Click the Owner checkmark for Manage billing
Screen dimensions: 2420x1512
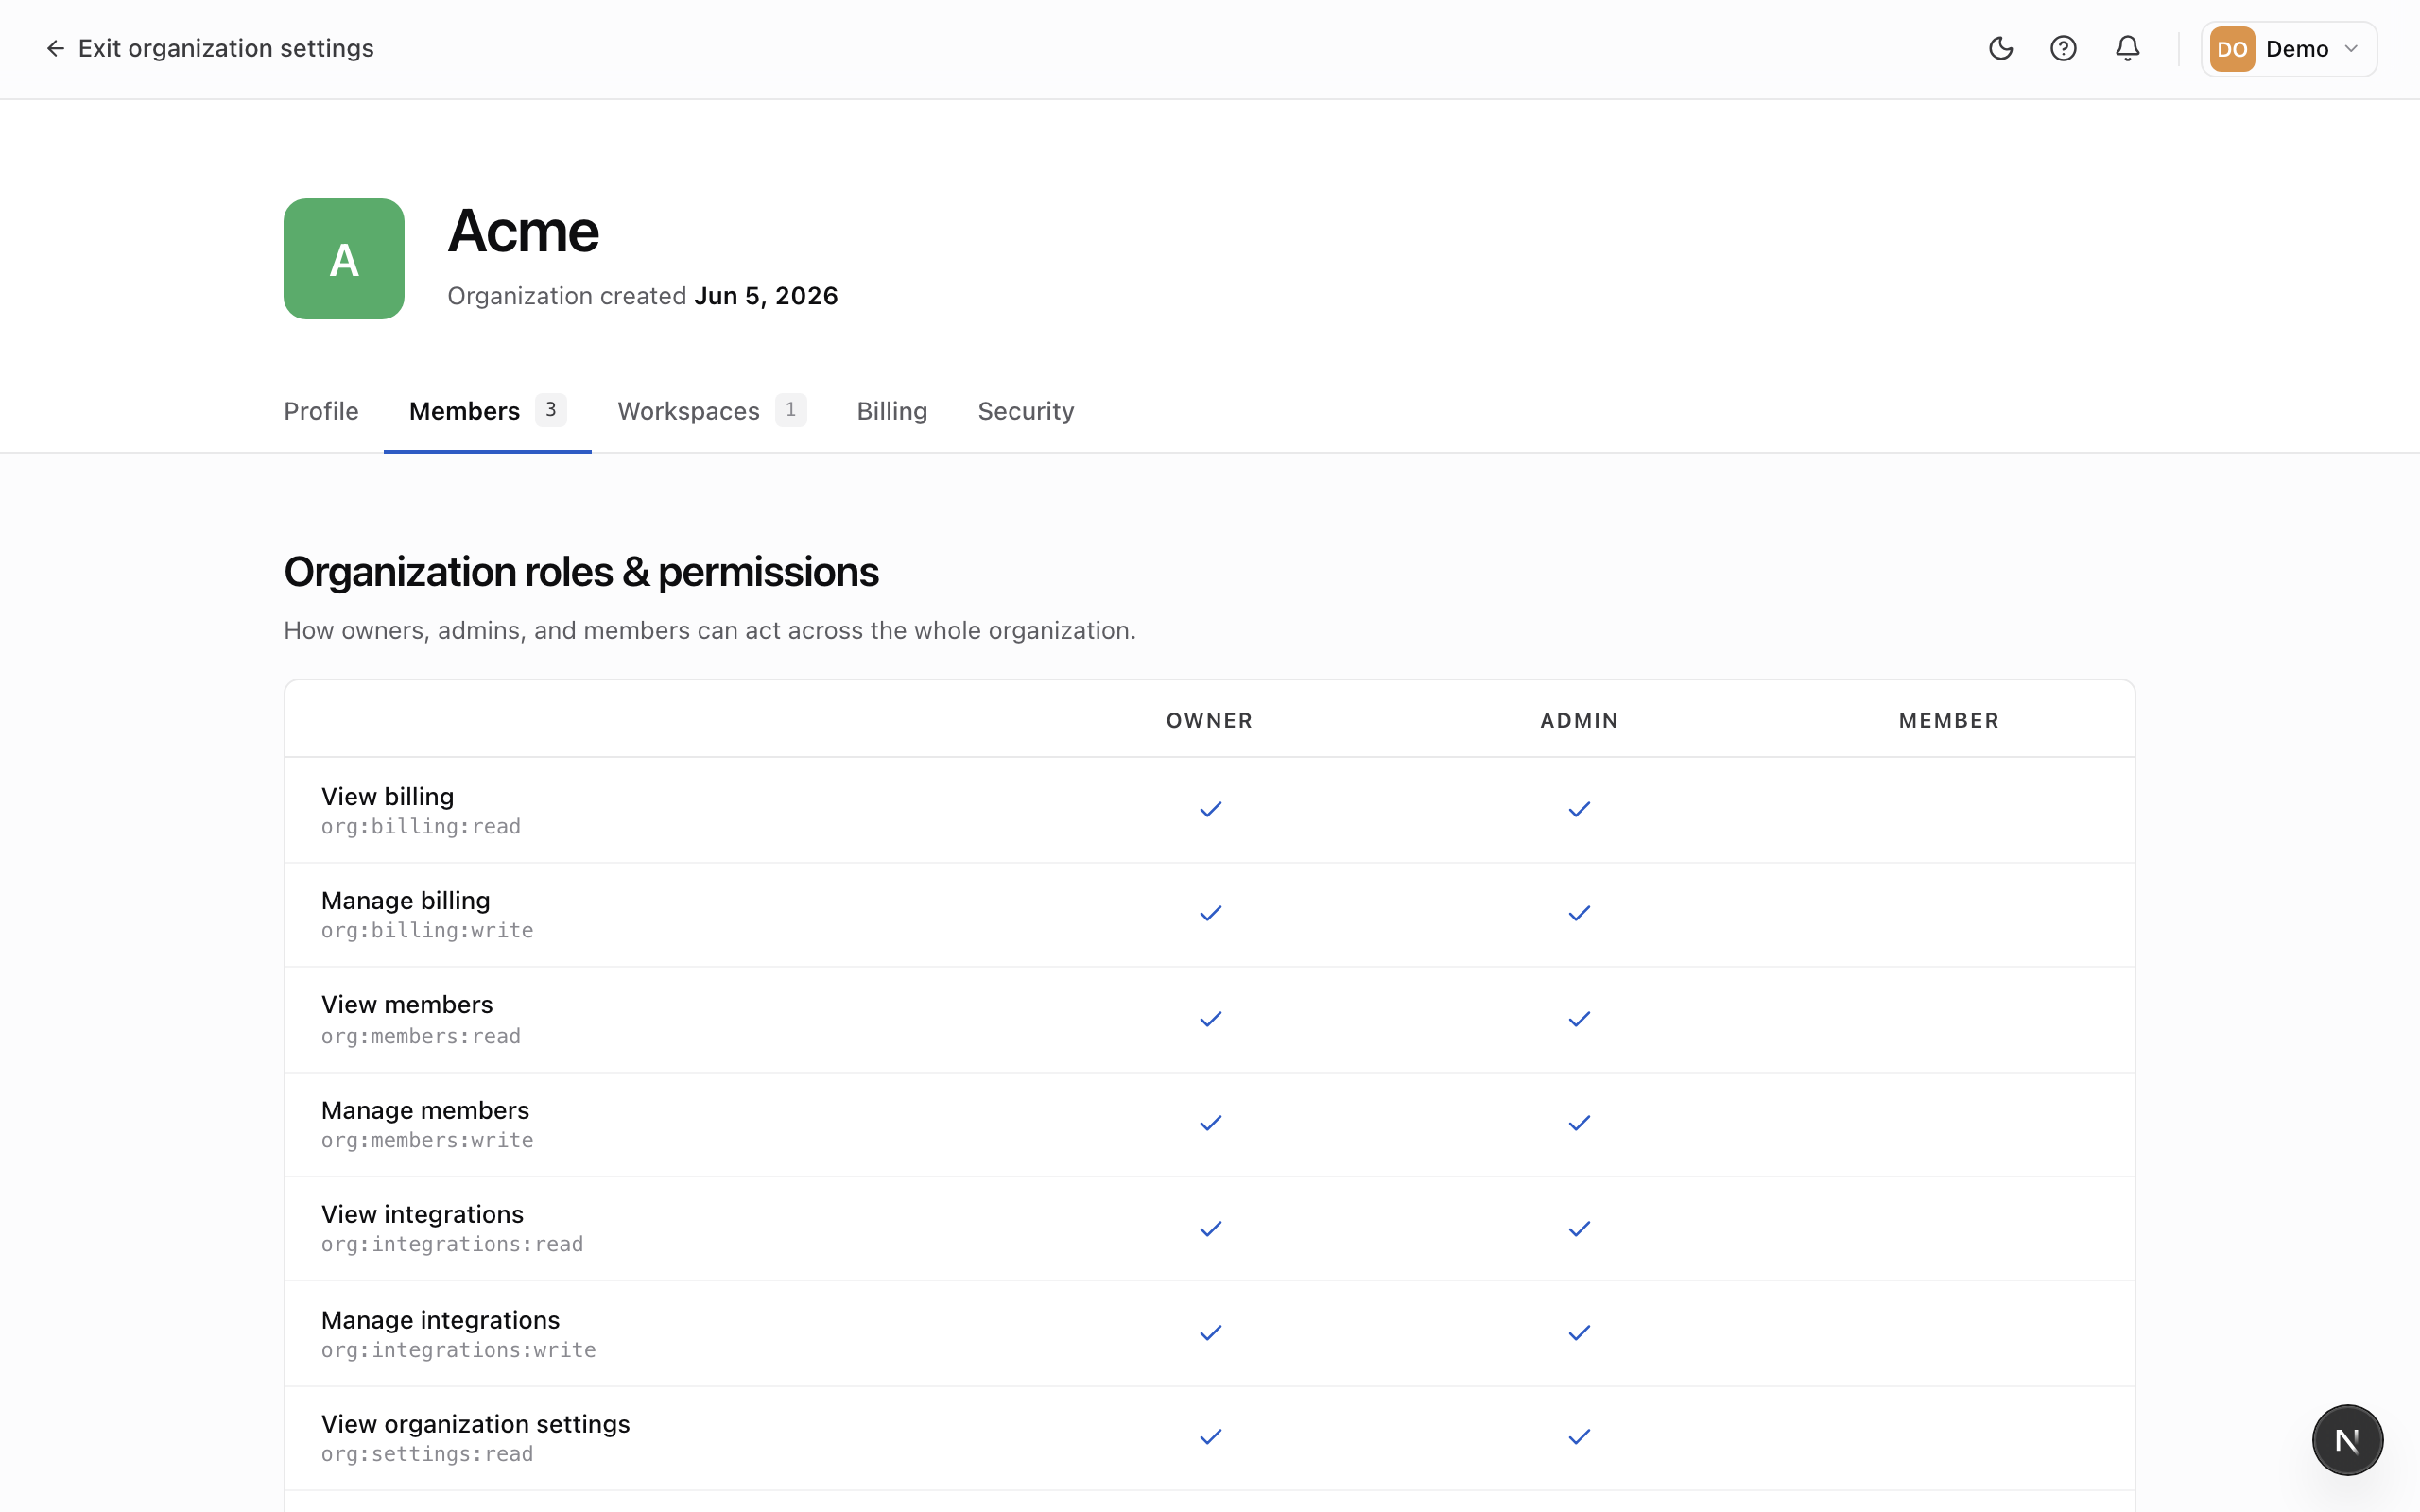pyautogui.click(x=1210, y=913)
